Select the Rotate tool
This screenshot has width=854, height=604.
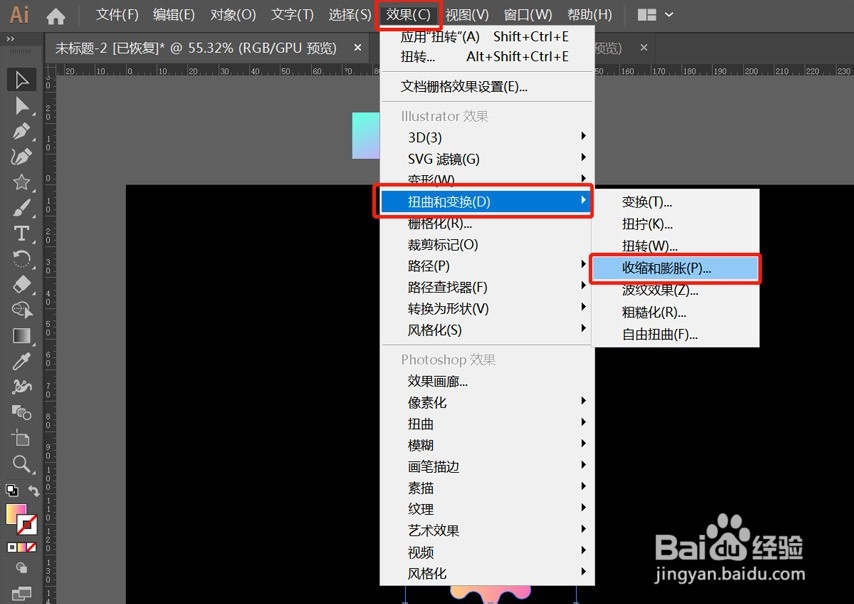point(22,259)
